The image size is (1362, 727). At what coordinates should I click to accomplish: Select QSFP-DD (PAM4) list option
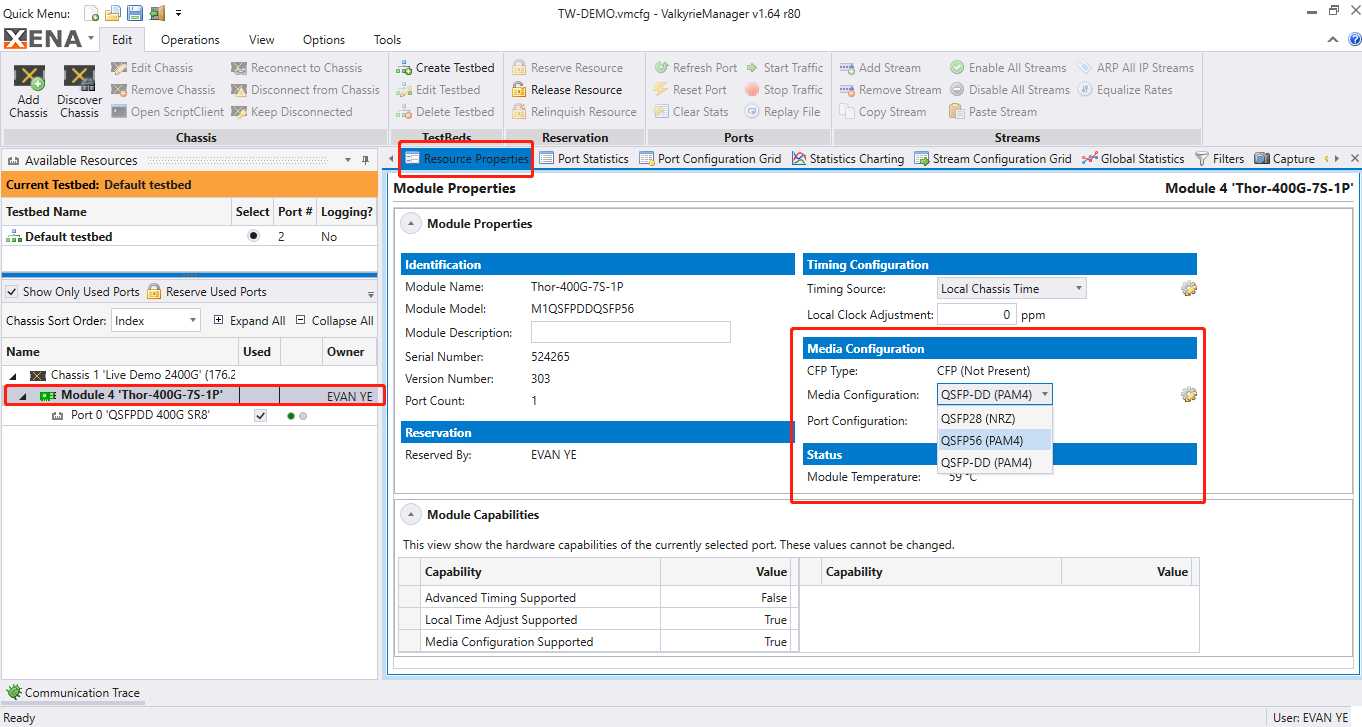point(994,463)
